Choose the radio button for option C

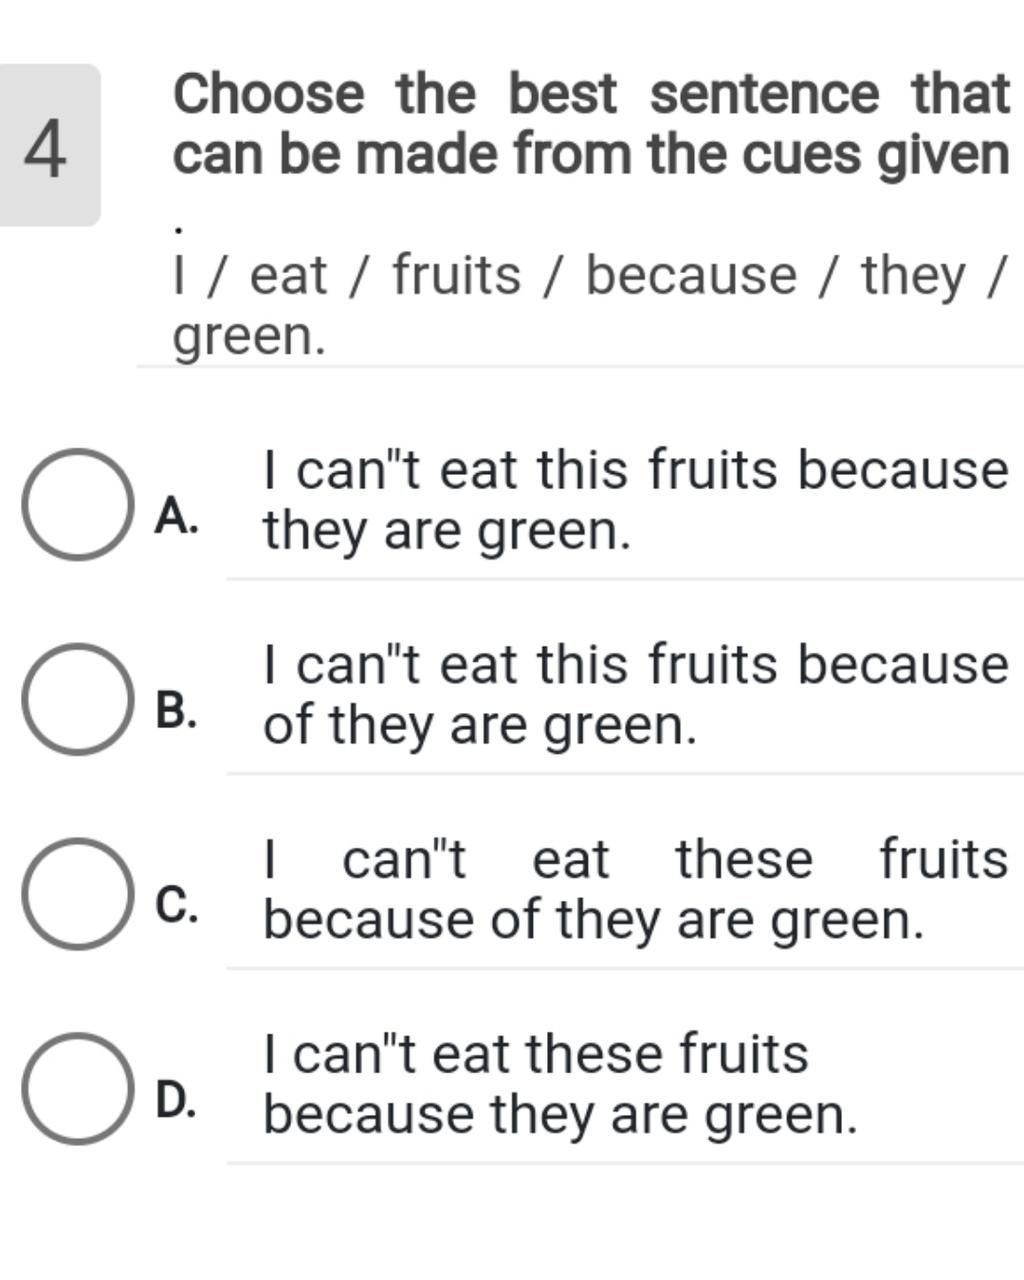coord(78,894)
